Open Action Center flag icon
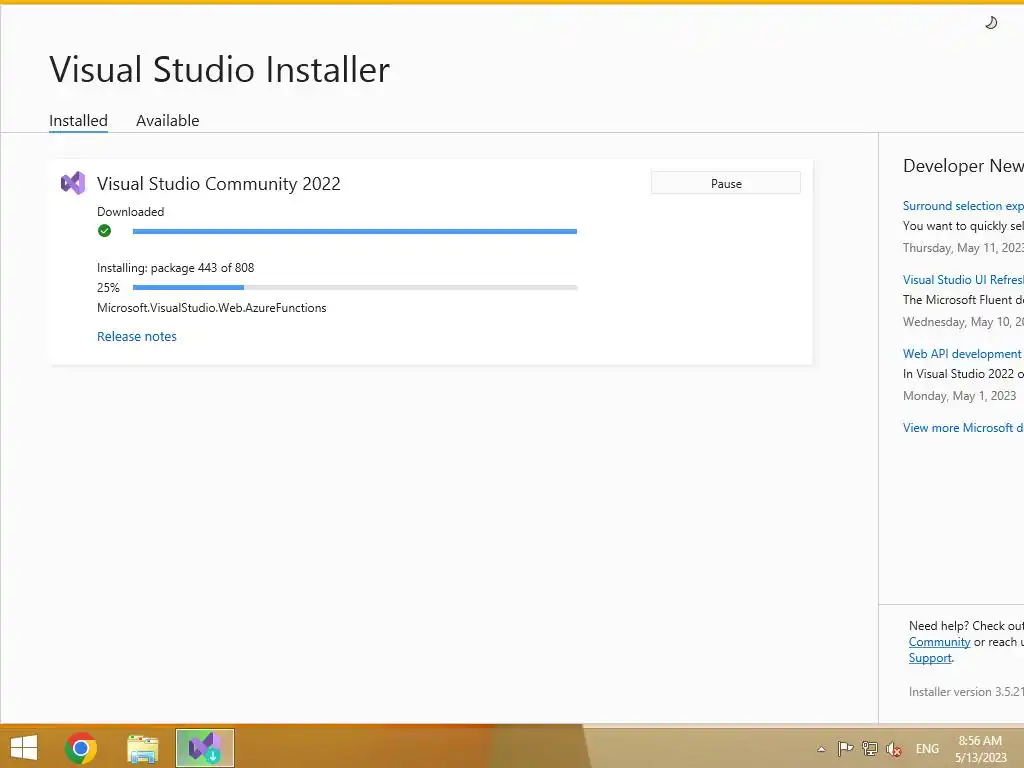 pyautogui.click(x=845, y=748)
